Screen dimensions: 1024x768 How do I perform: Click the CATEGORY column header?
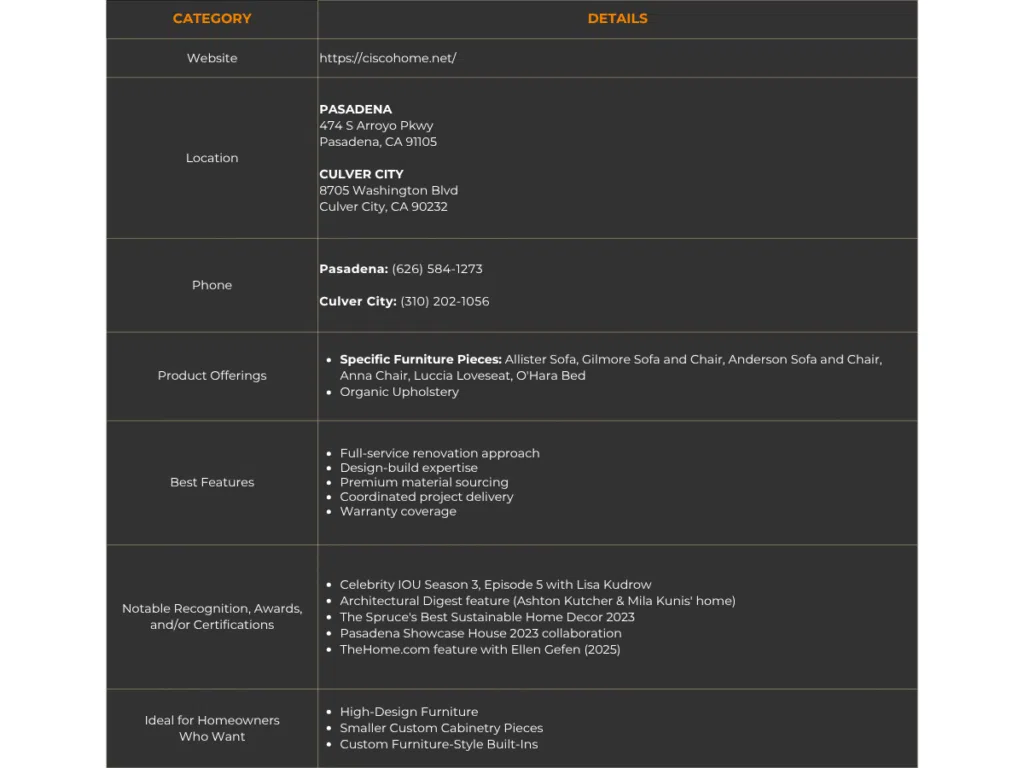point(212,18)
